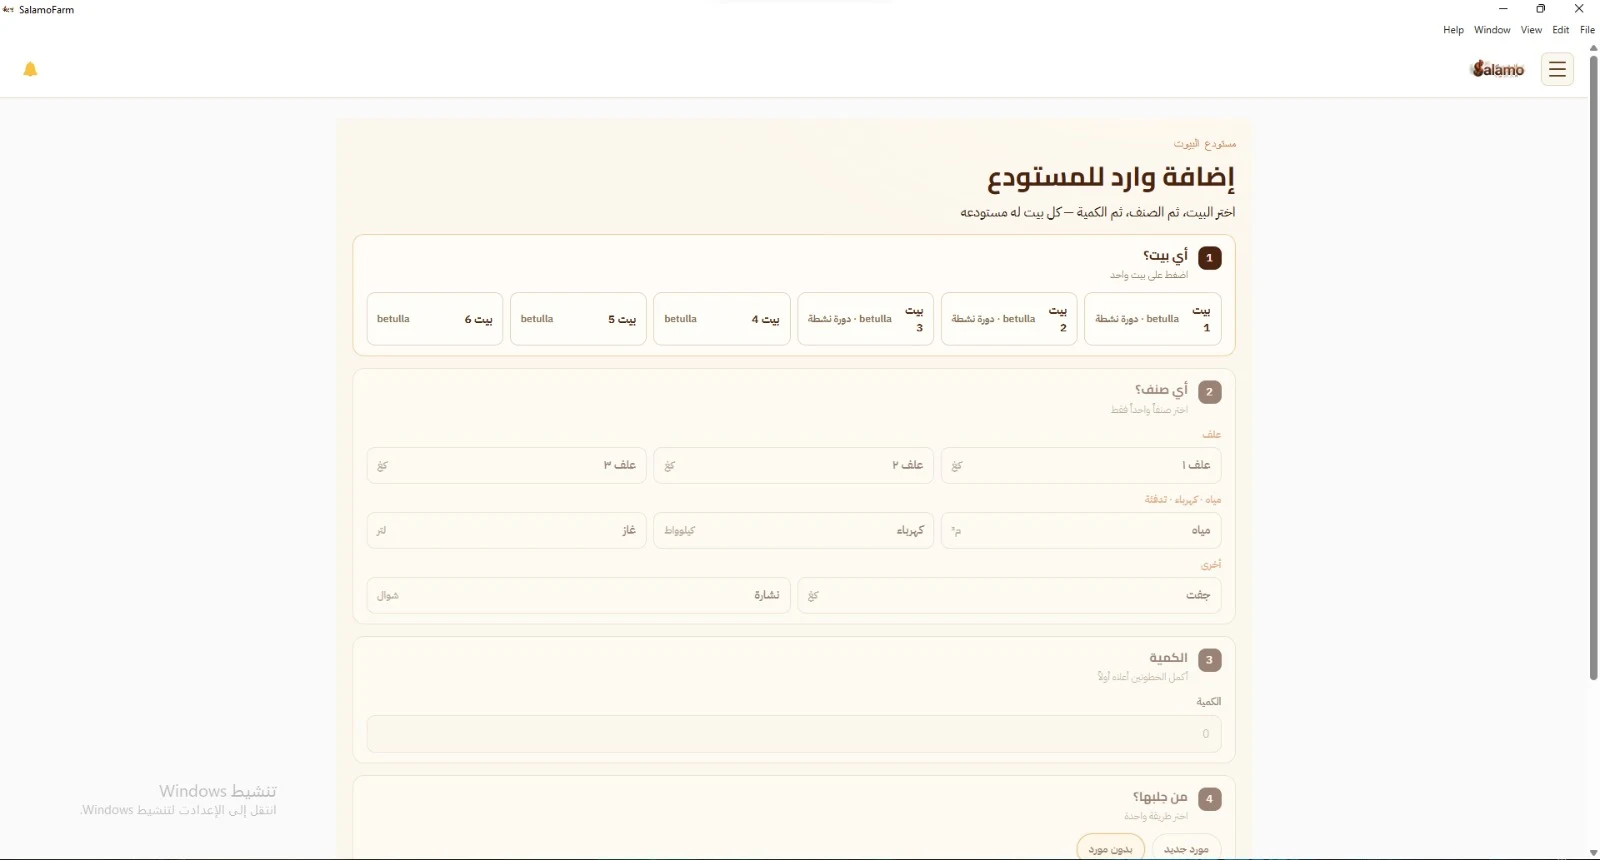The image size is (1600, 860).
Task: Open the hamburger menu button
Action: tap(1557, 69)
